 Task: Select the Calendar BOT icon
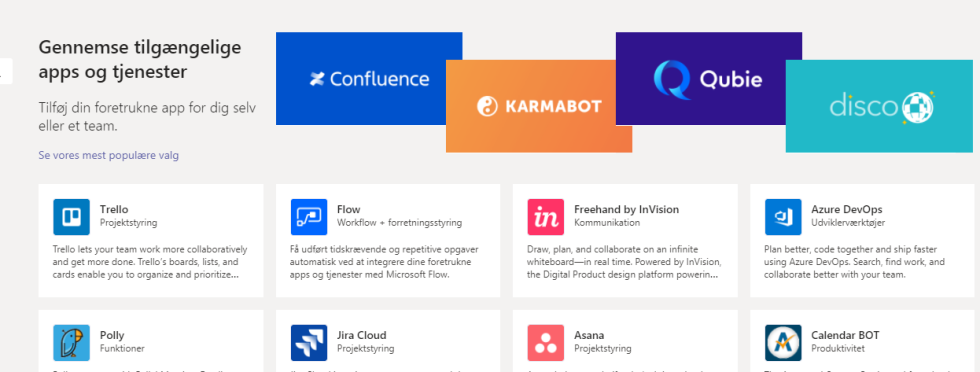(783, 343)
